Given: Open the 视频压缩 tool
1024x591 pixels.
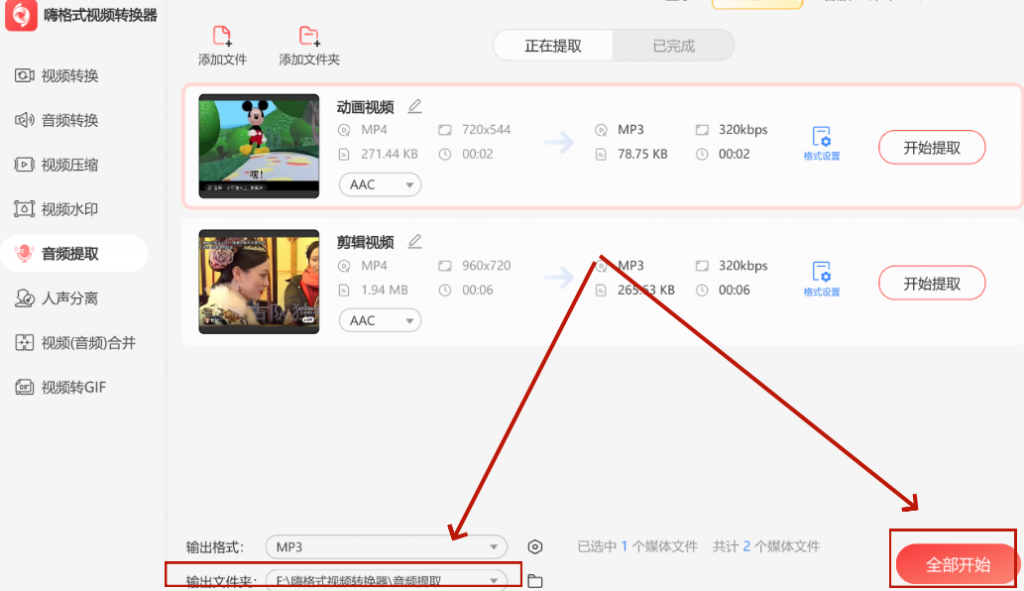Looking at the screenshot, I should pos(60,164).
